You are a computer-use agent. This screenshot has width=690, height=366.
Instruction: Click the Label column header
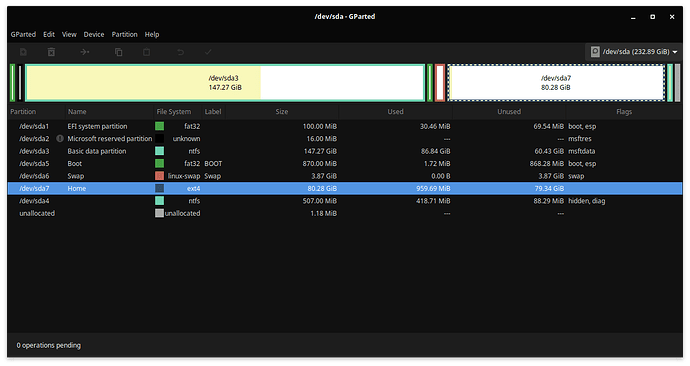point(213,112)
